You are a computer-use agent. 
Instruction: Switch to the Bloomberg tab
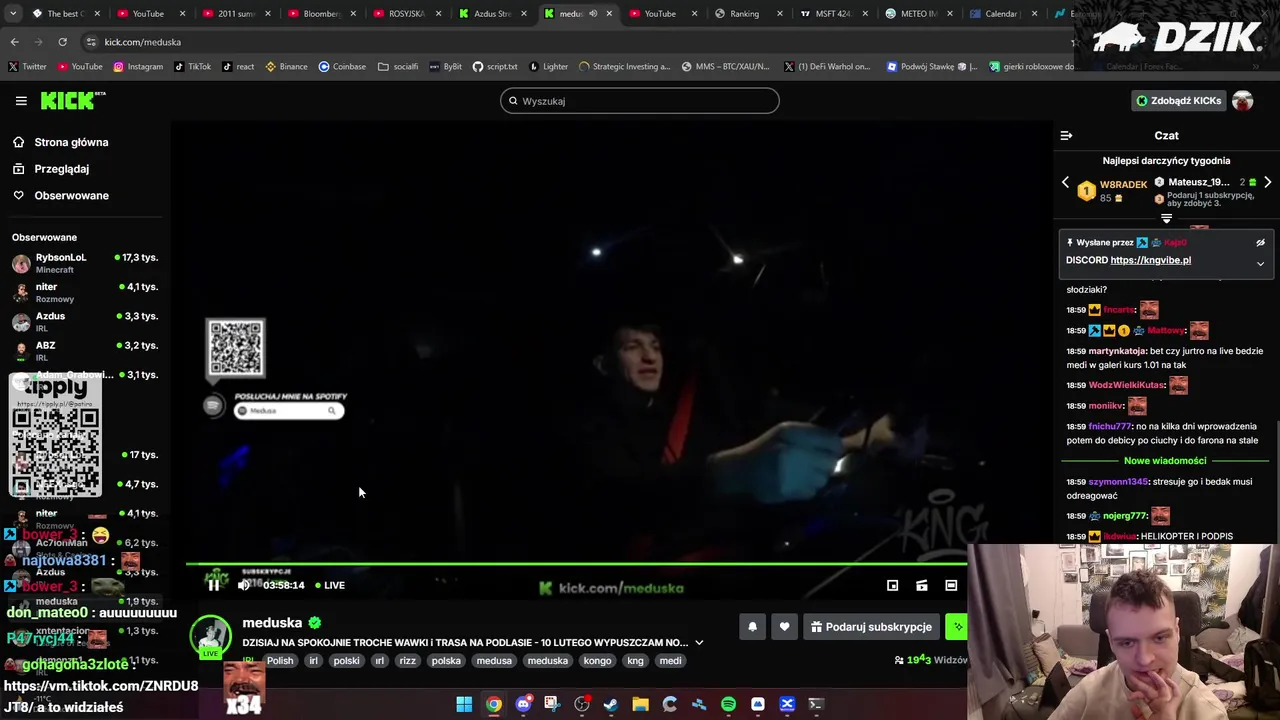322,14
